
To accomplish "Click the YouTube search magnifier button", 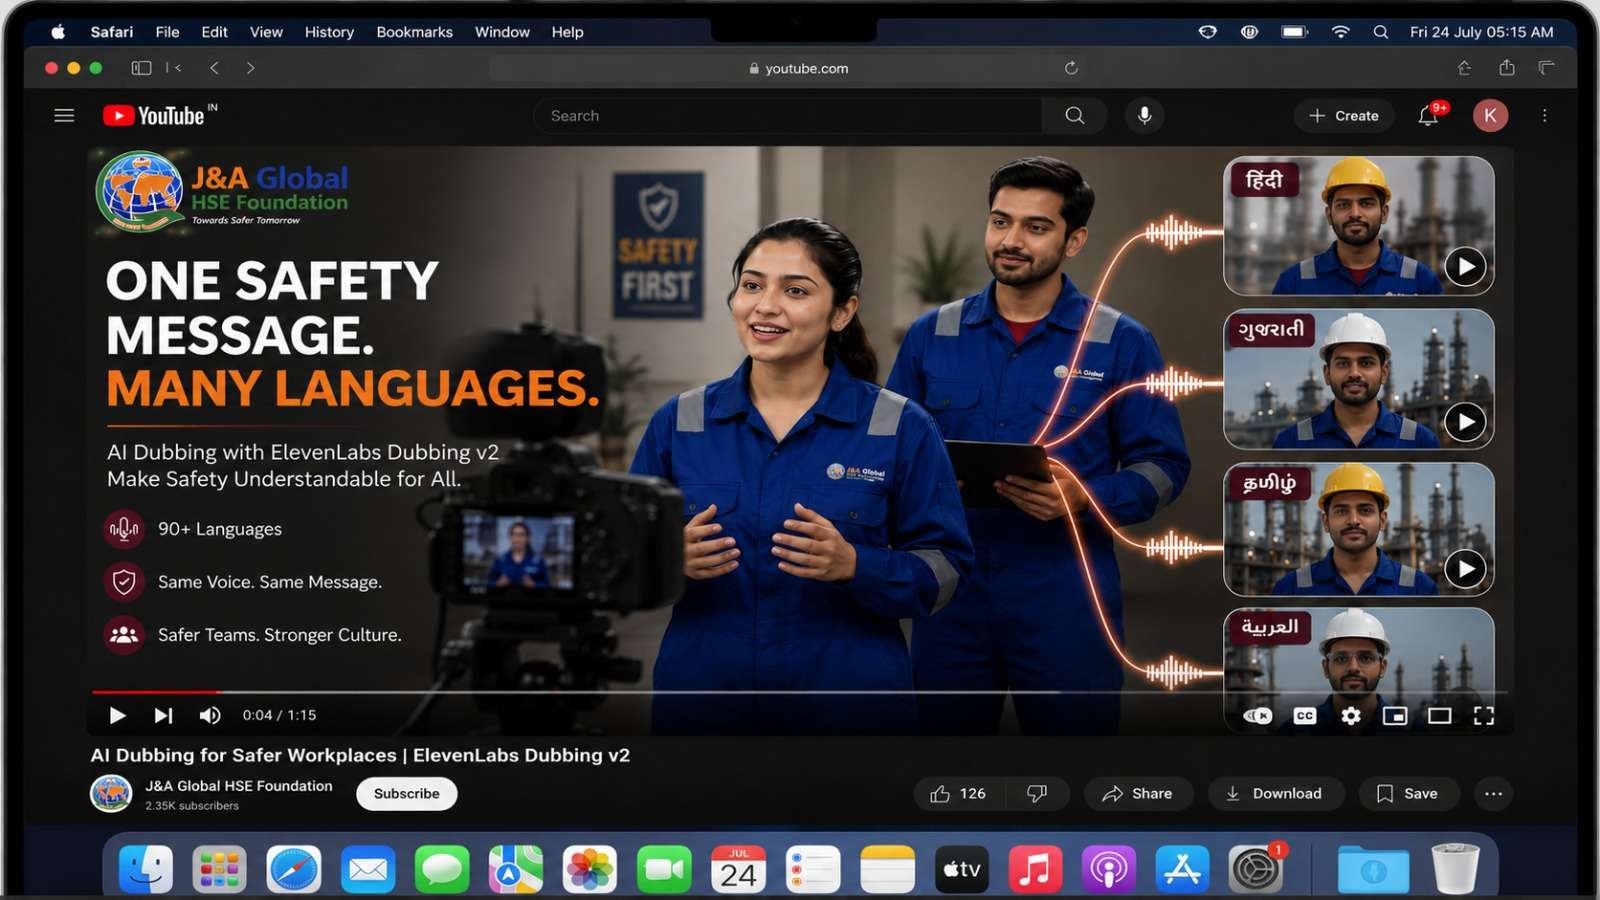I will click(1074, 116).
